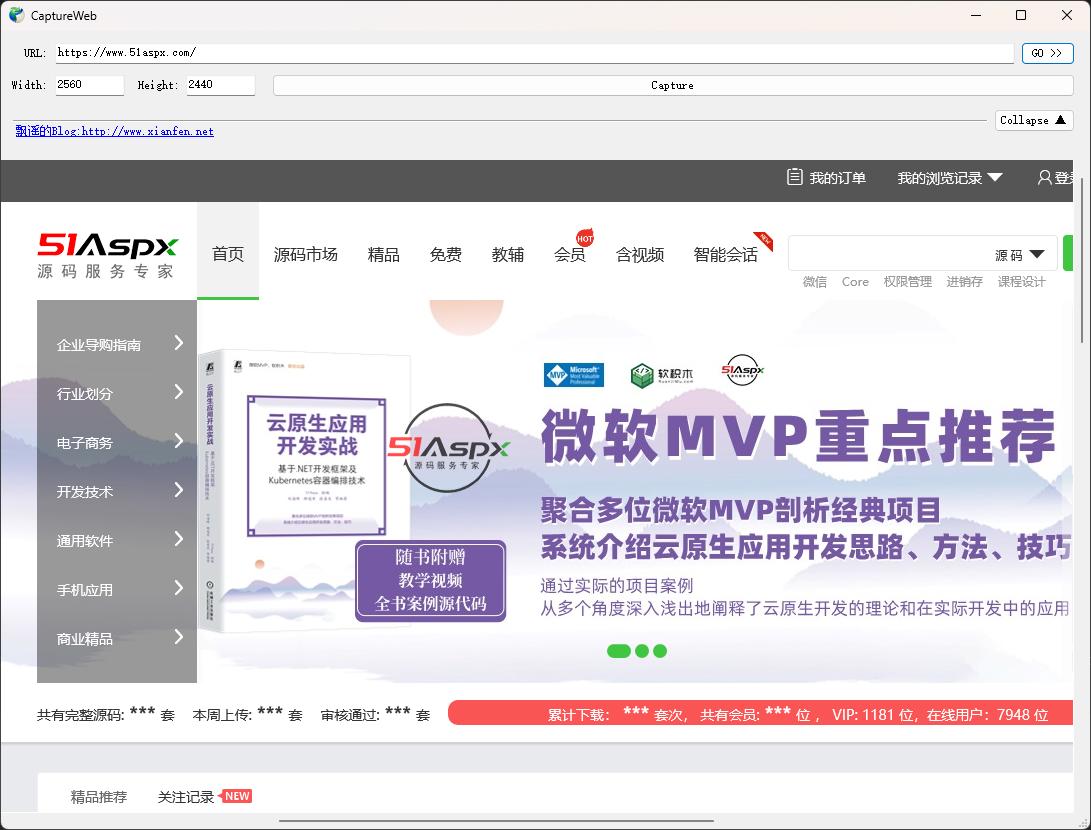Click the NEW ribbon on 智能会话
The width and height of the screenshot is (1091, 830).
tap(763, 241)
